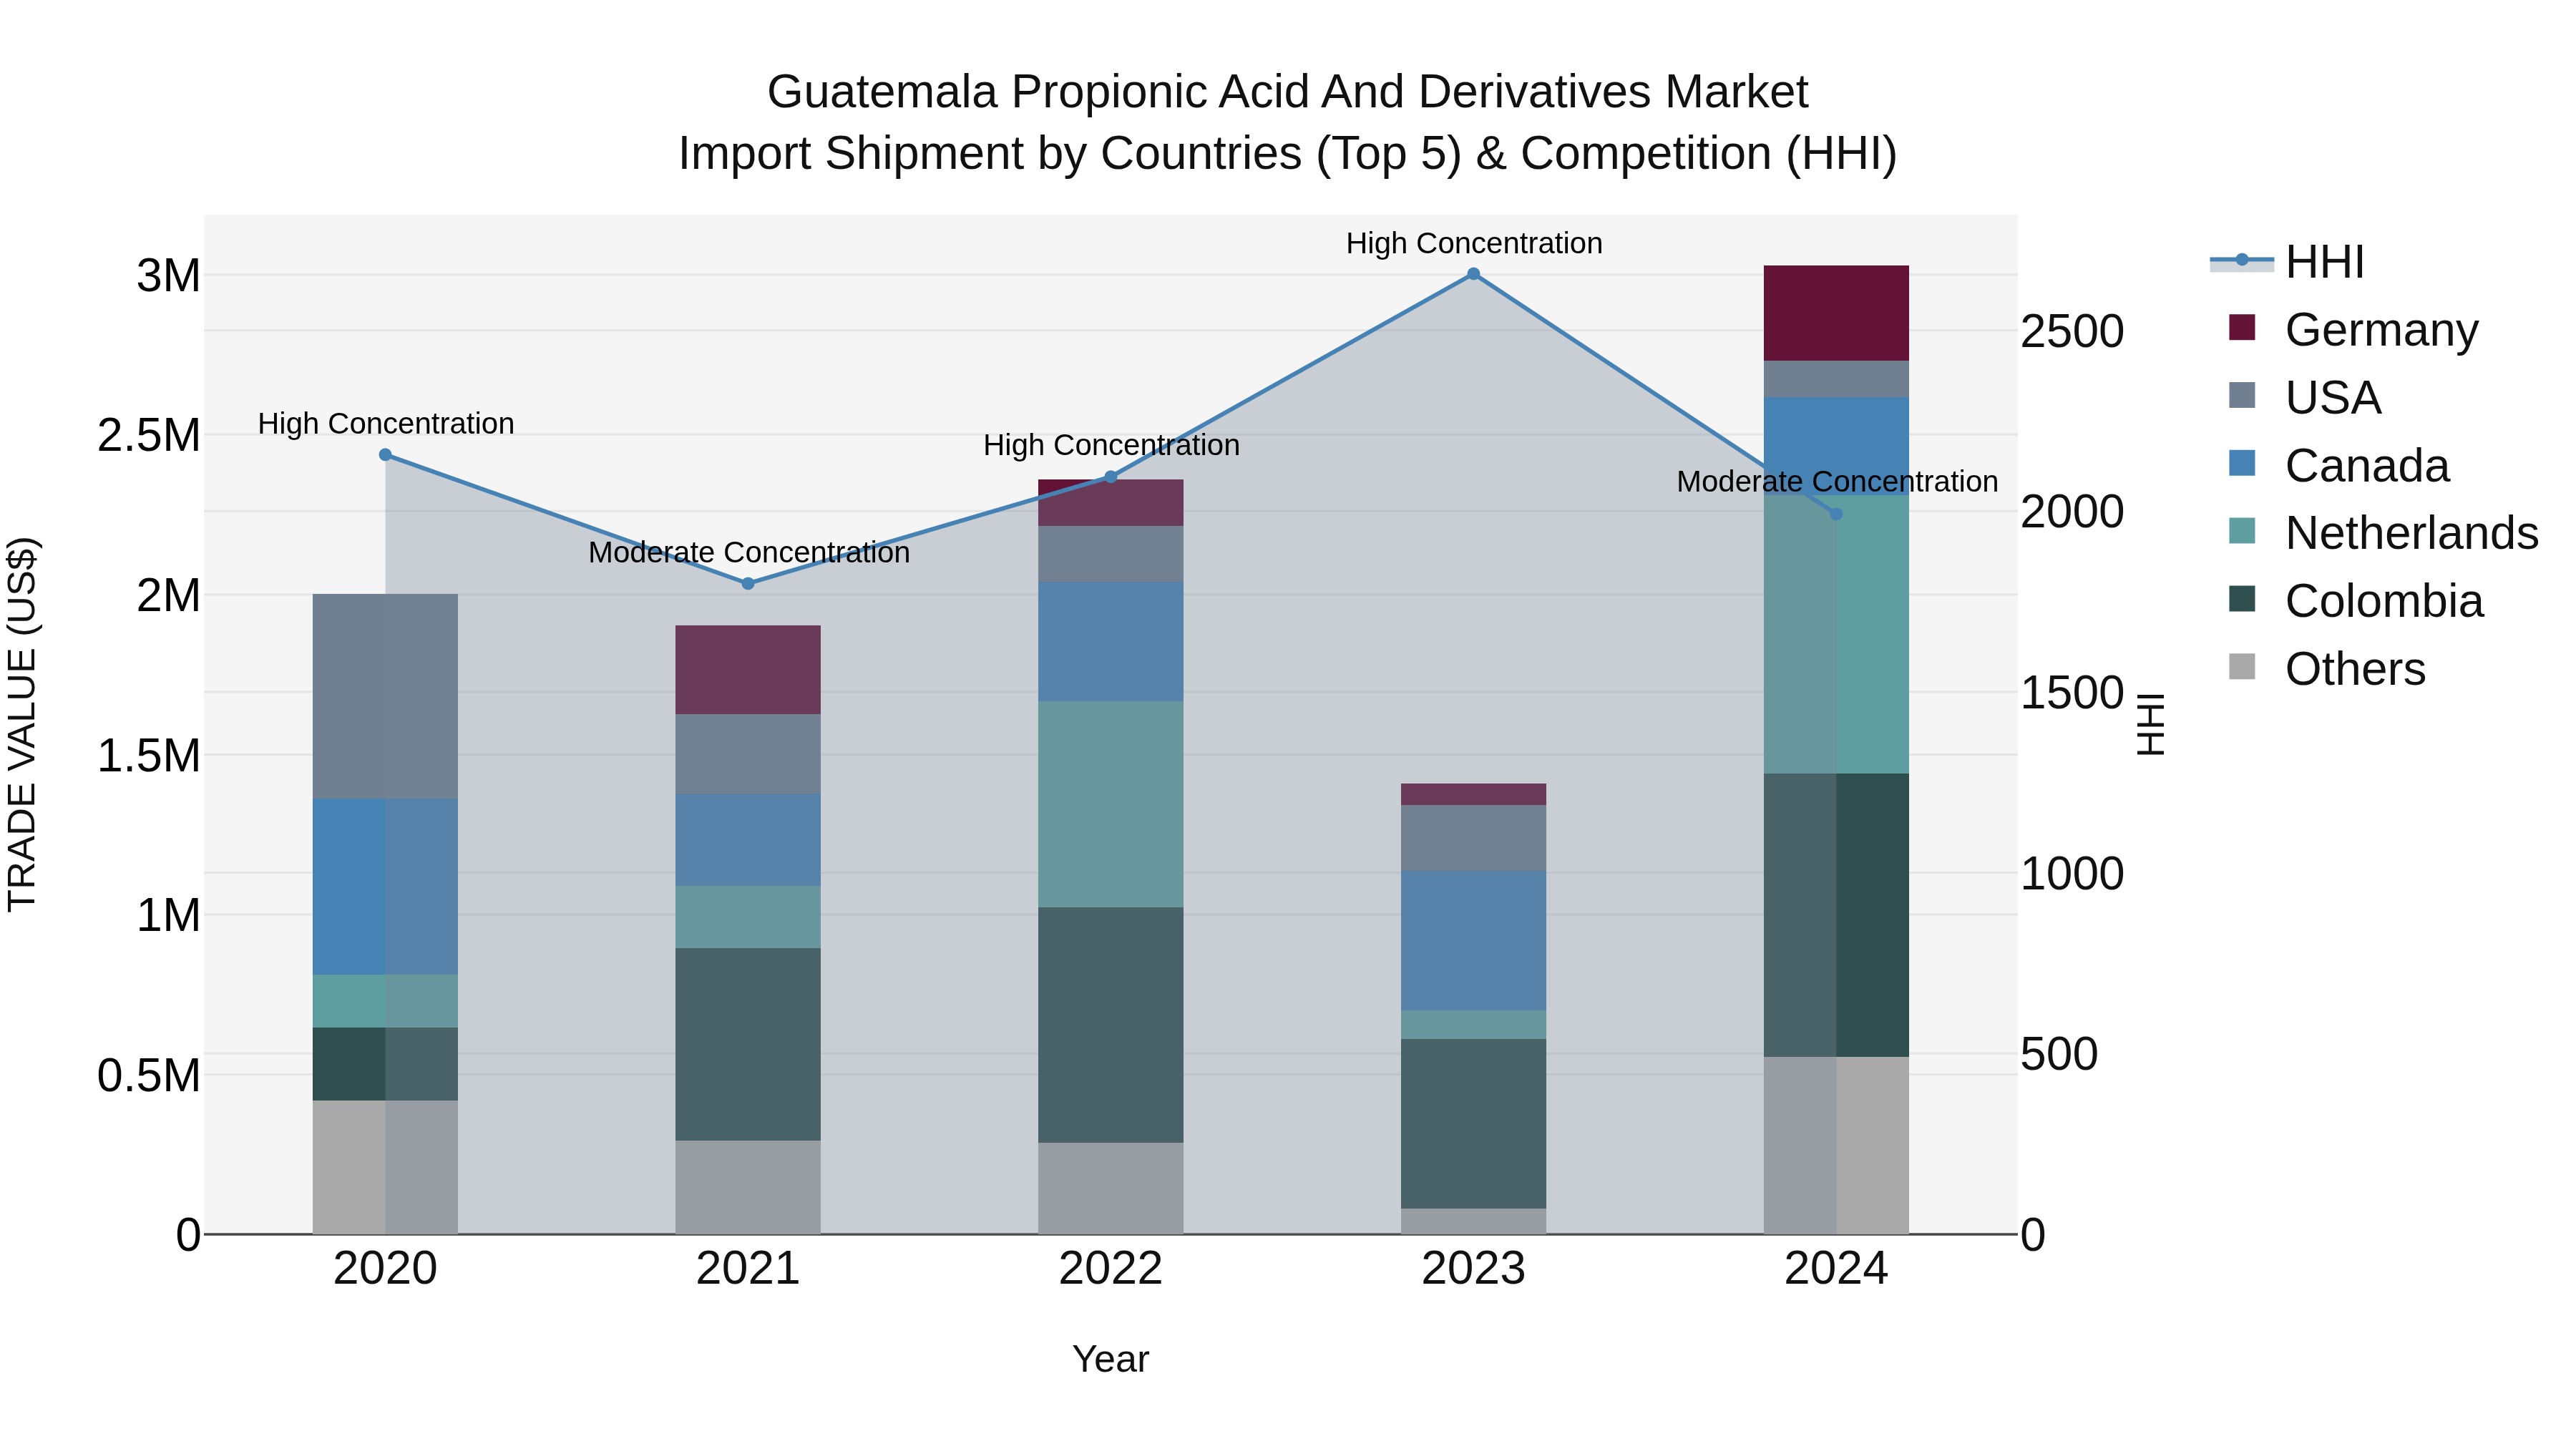
Task: Click the 2023 Colombia bar segment
Action: pos(1474,1124)
